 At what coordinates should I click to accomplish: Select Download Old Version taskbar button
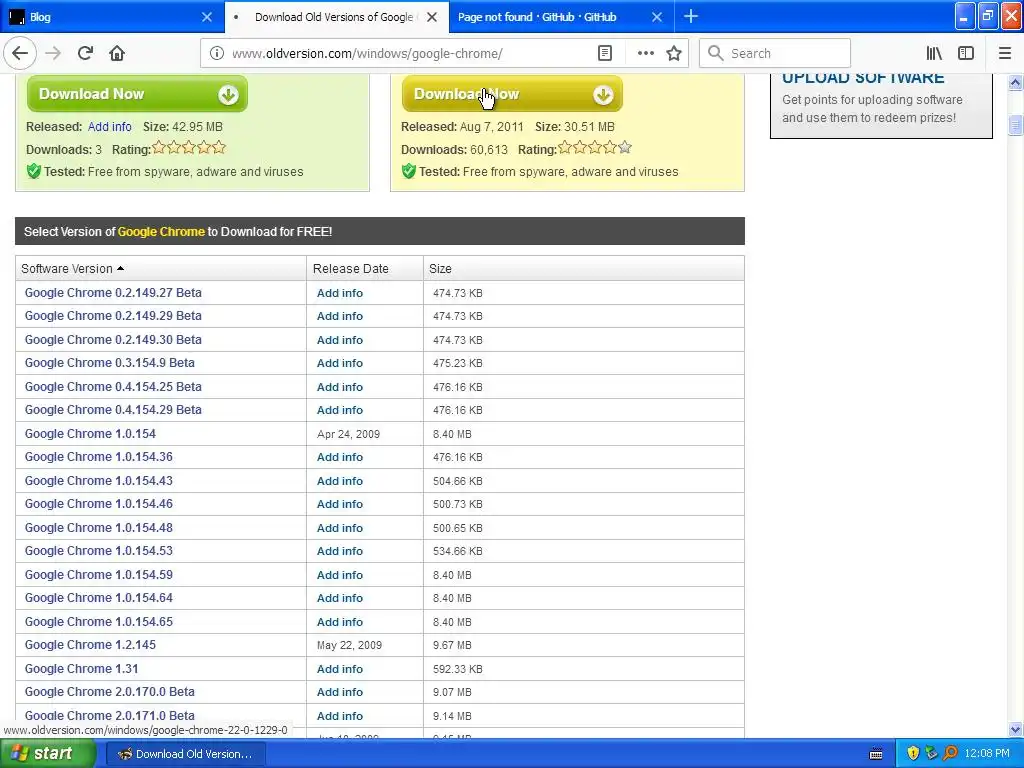click(185, 754)
